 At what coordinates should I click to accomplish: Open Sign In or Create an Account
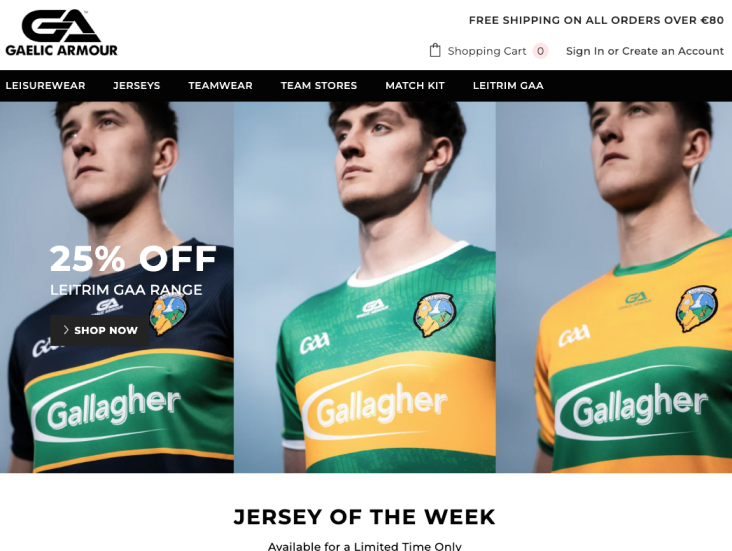(x=645, y=51)
